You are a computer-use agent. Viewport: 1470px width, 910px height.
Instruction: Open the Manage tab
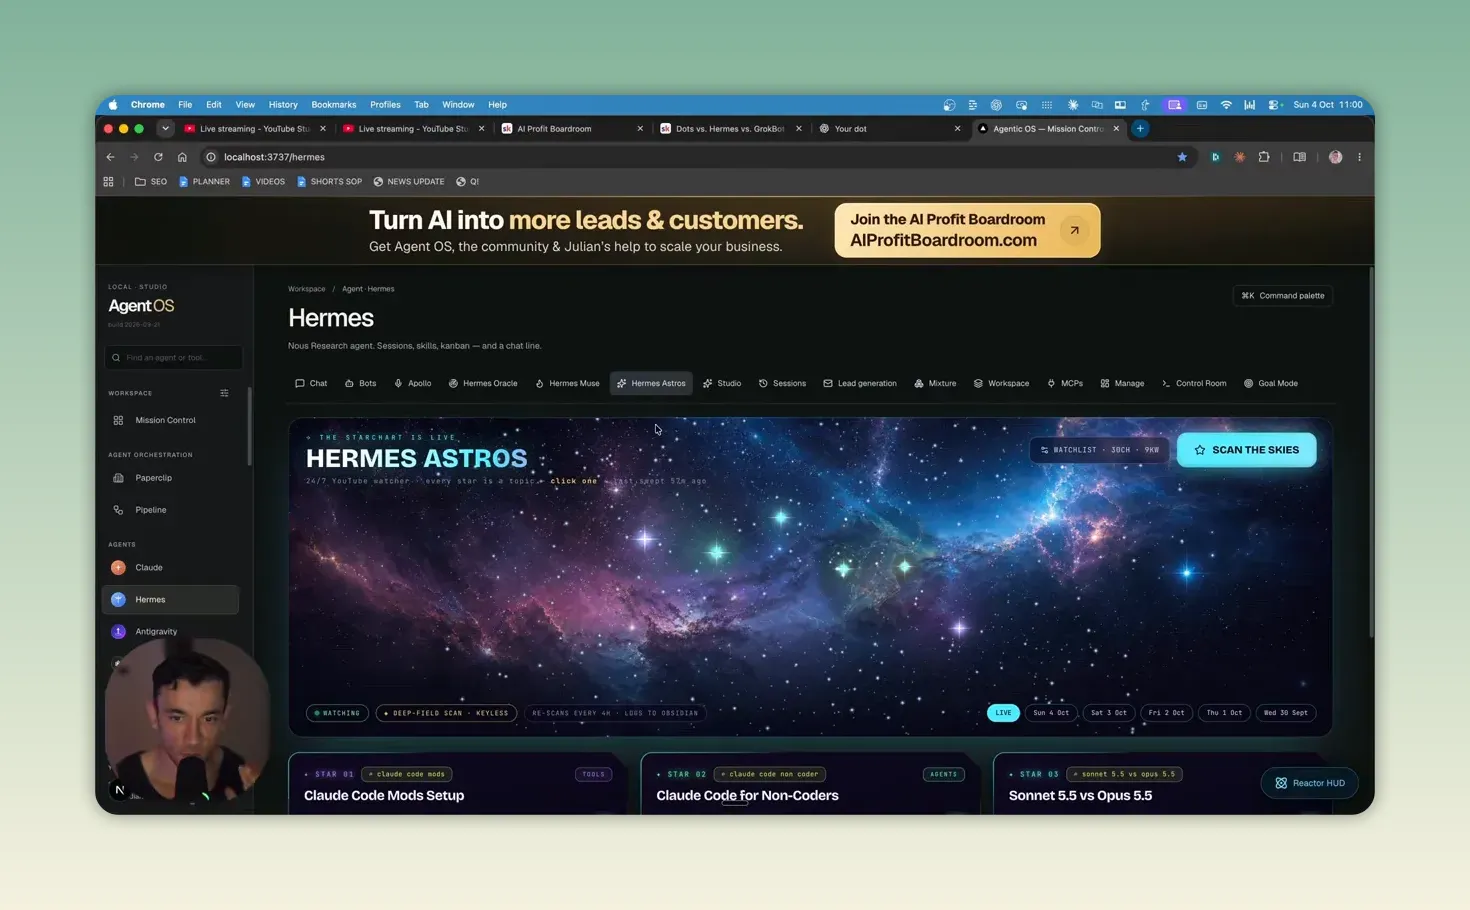pos(1122,383)
